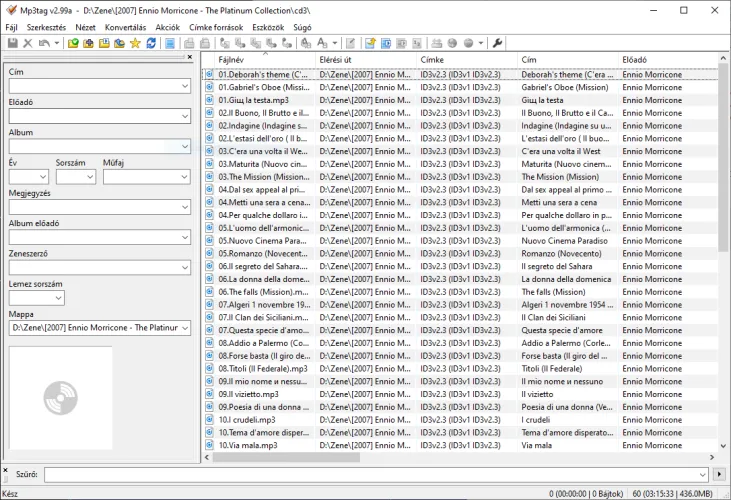Click the blue Refresh arrows icon
This screenshot has width=731, height=500.
pyautogui.click(x=151, y=43)
